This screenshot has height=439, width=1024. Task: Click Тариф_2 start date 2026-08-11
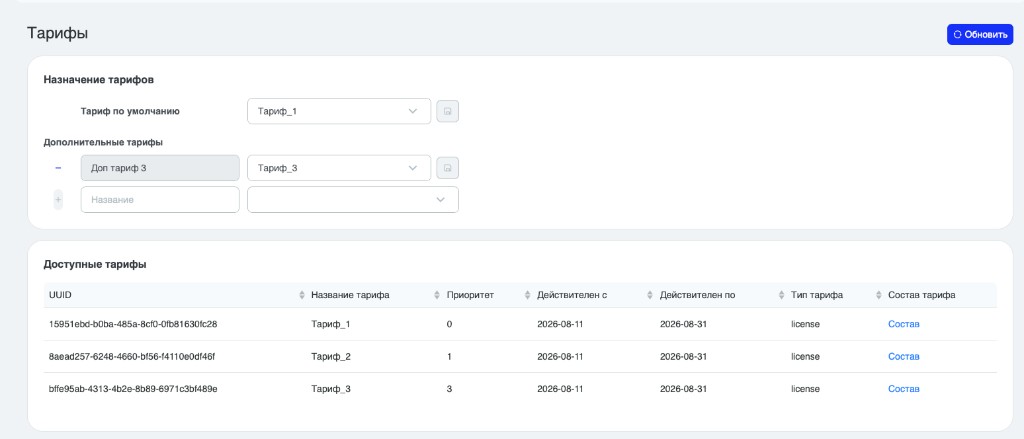pyautogui.click(x=560, y=357)
